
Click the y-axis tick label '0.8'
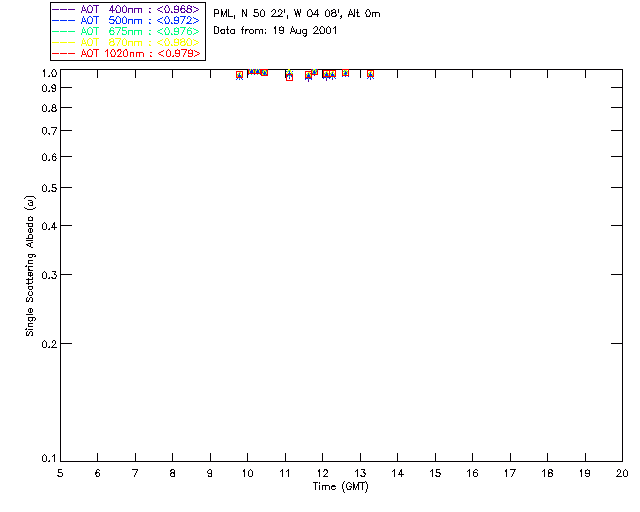(49, 108)
